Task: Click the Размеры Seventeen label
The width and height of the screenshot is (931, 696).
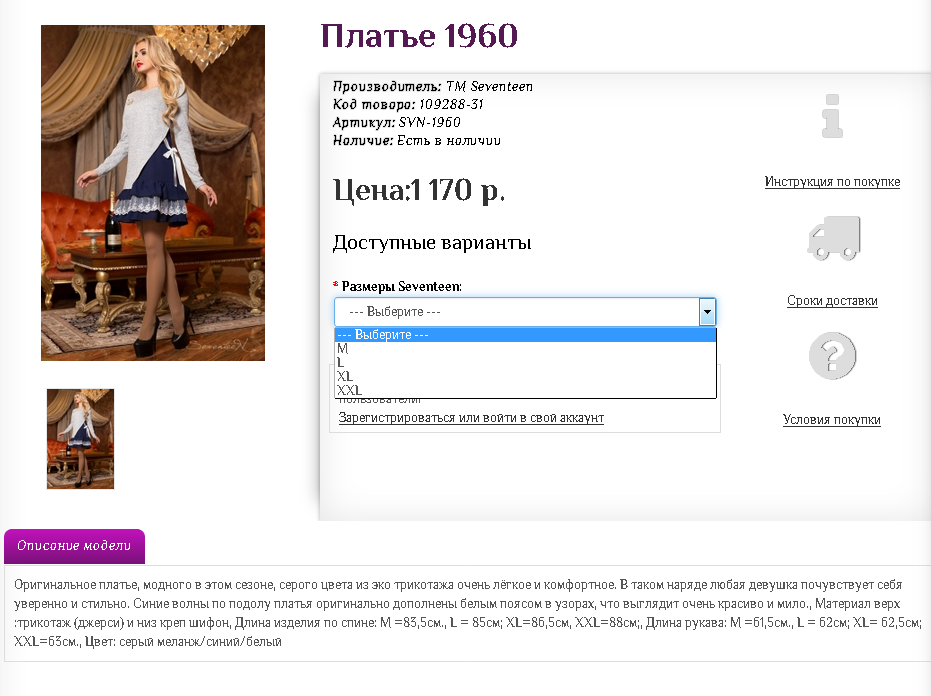Action: point(401,286)
